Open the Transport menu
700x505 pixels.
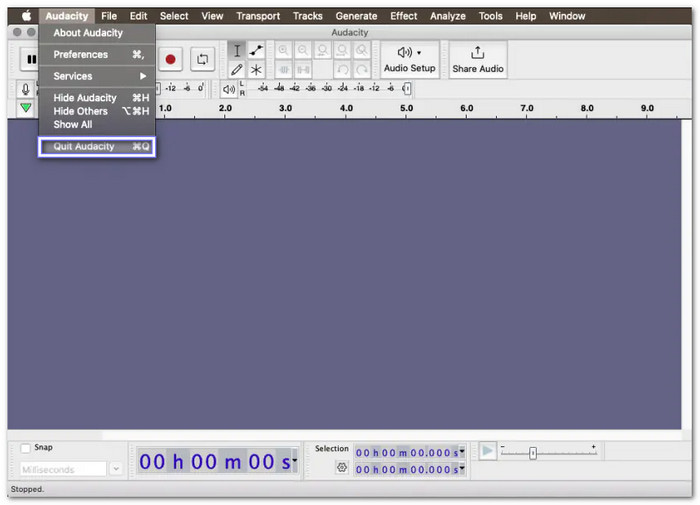pyautogui.click(x=258, y=16)
